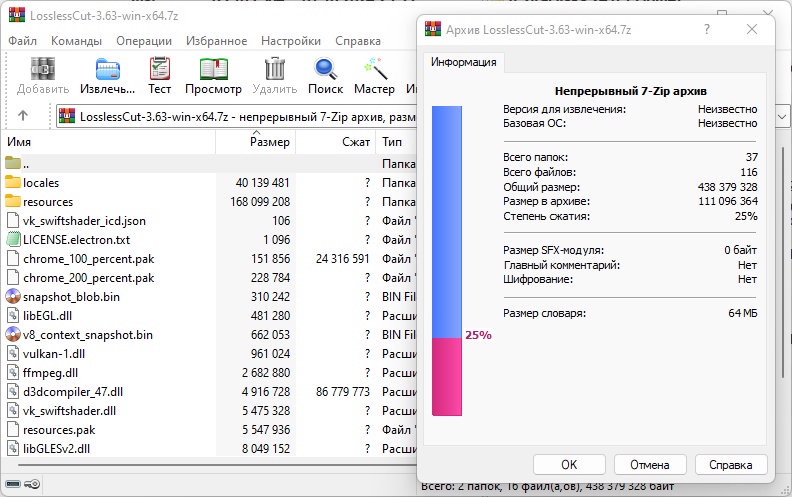Open the Избранное menu

click(x=217, y=41)
